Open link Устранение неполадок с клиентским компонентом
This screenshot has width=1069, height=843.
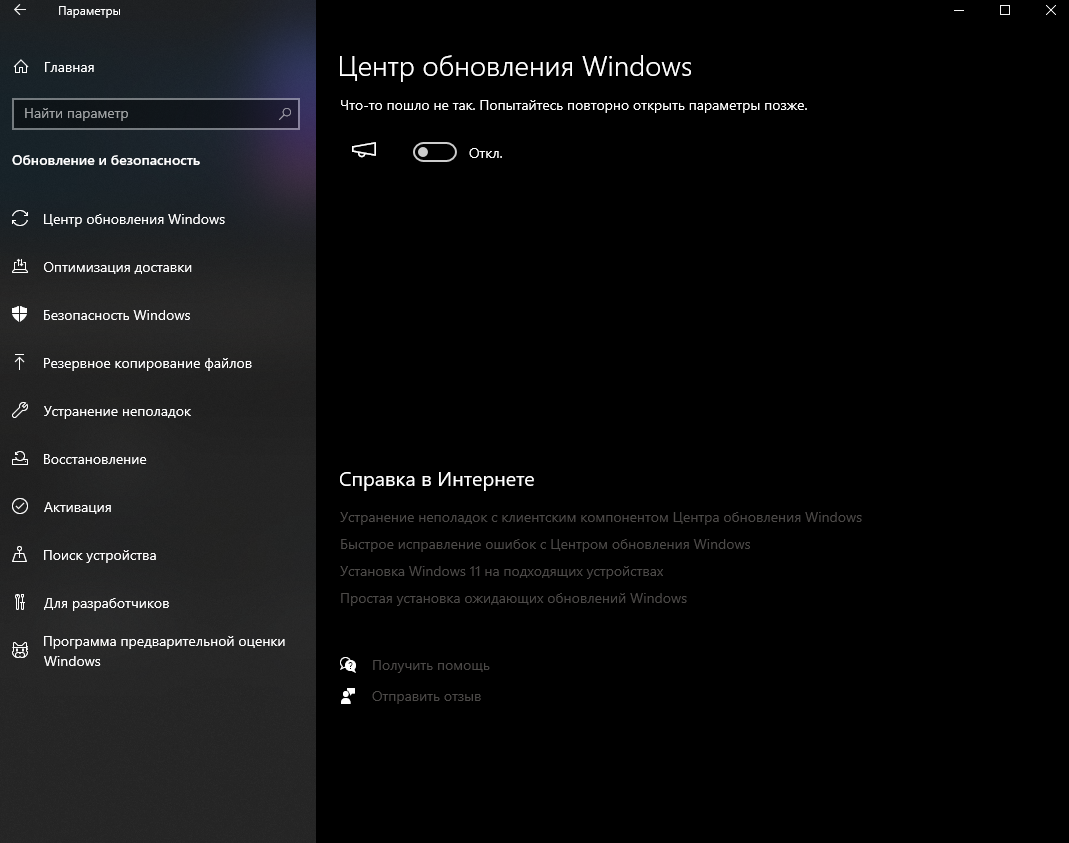point(601,517)
